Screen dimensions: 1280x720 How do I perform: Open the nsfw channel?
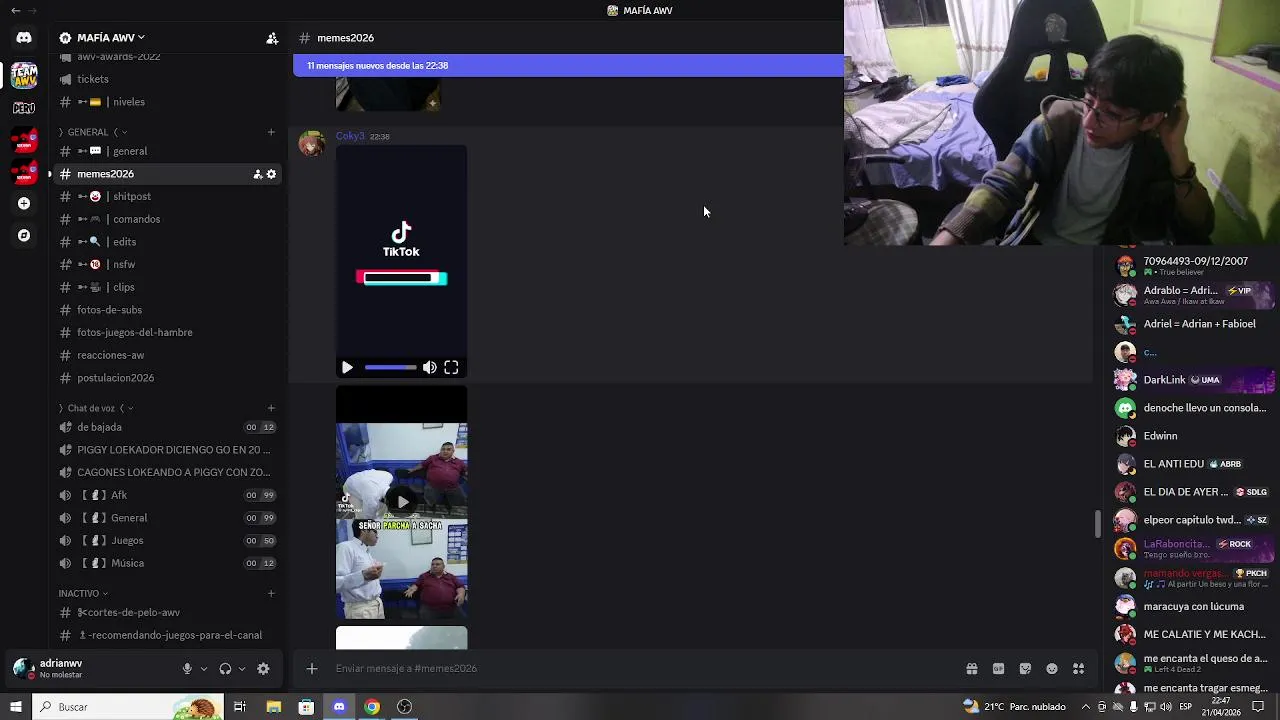pyautogui.click(x=169, y=264)
